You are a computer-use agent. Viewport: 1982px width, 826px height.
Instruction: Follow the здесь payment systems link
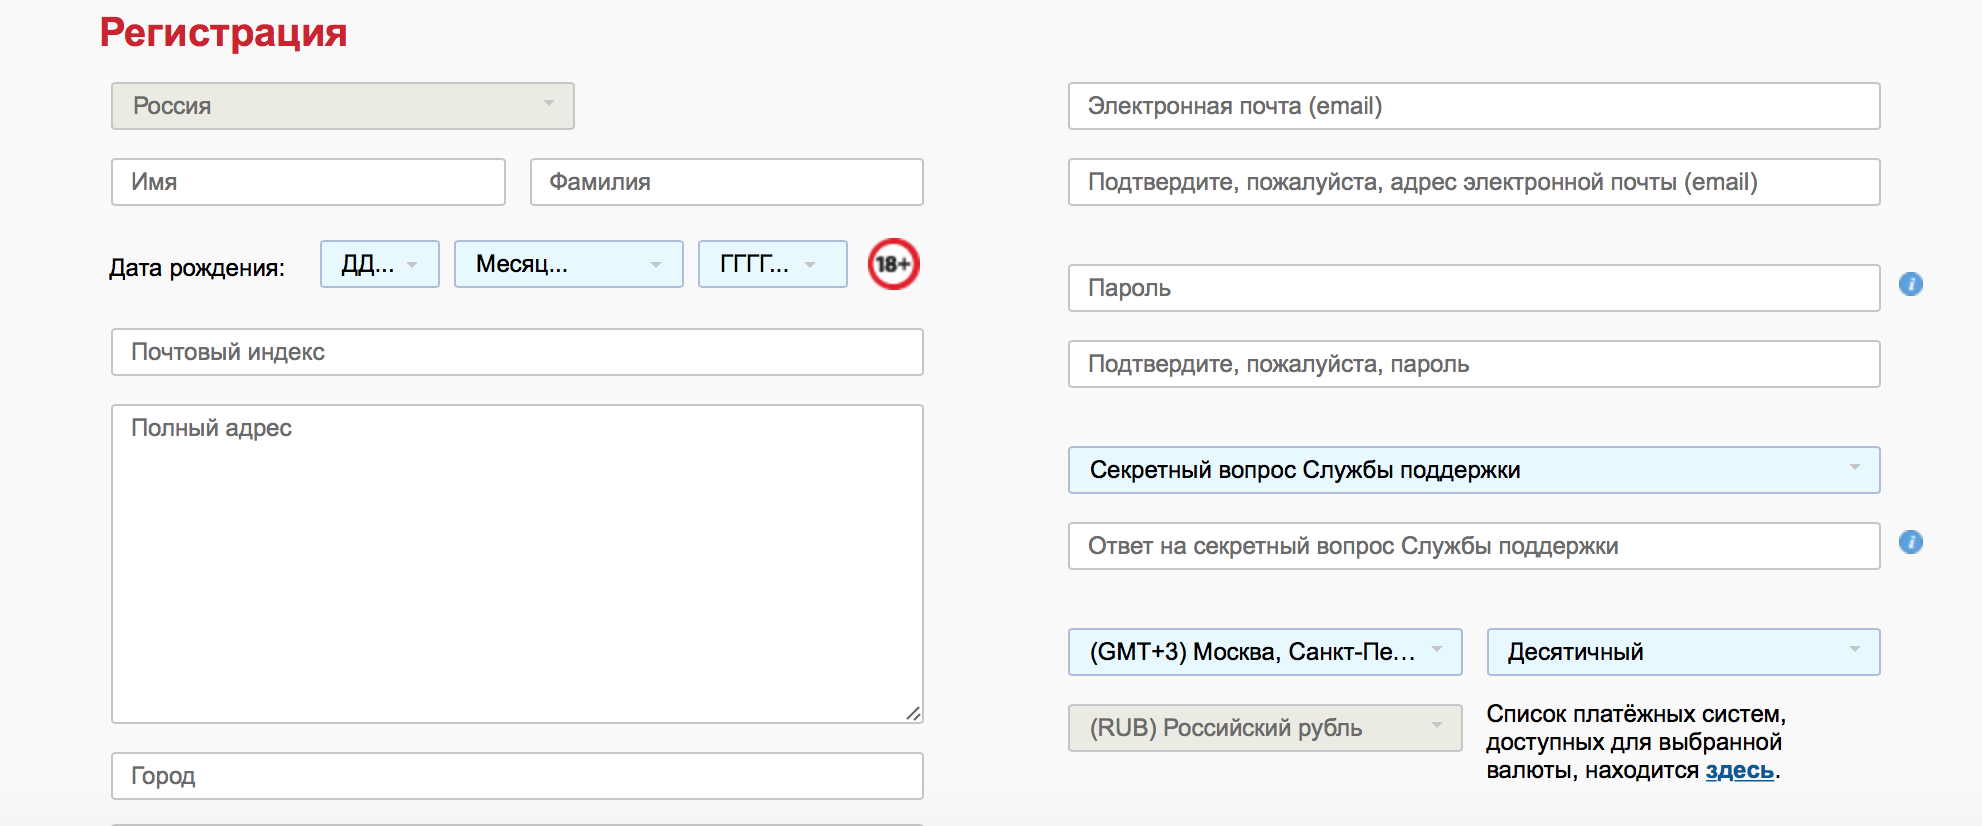pos(1739,771)
